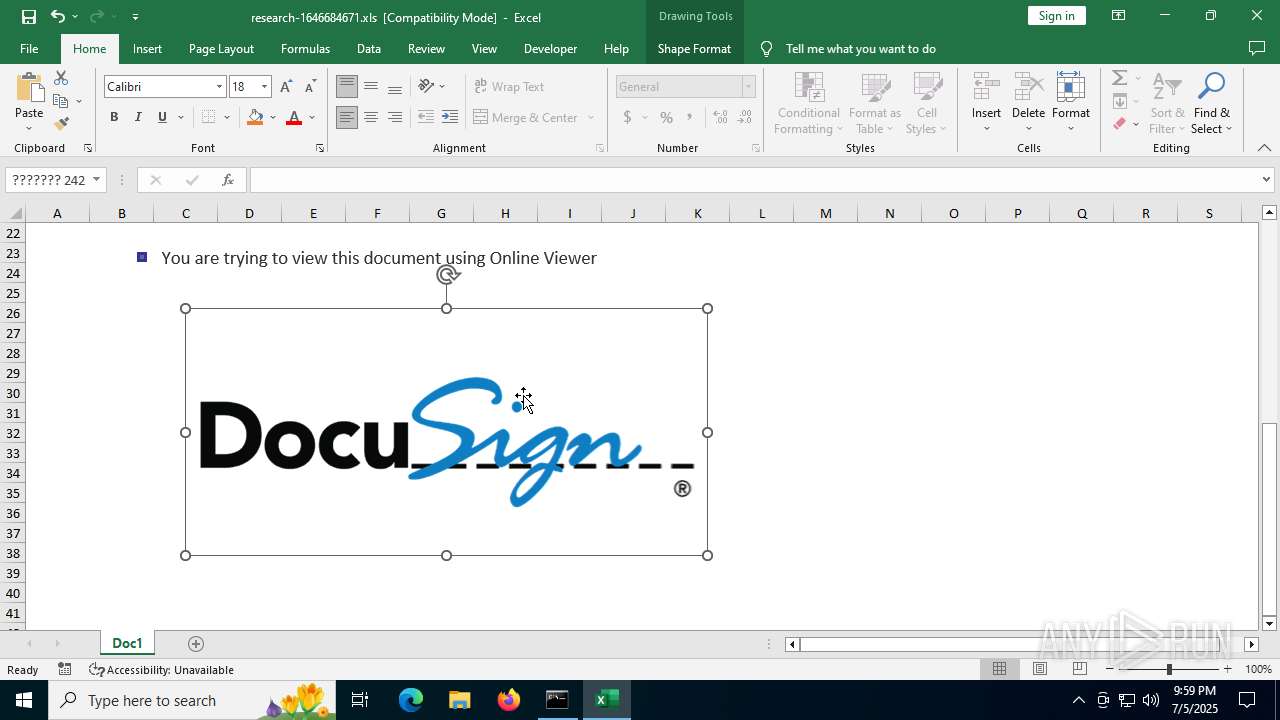Toggle Italic formatting
This screenshot has width=1280, height=720.
click(138, 117)
